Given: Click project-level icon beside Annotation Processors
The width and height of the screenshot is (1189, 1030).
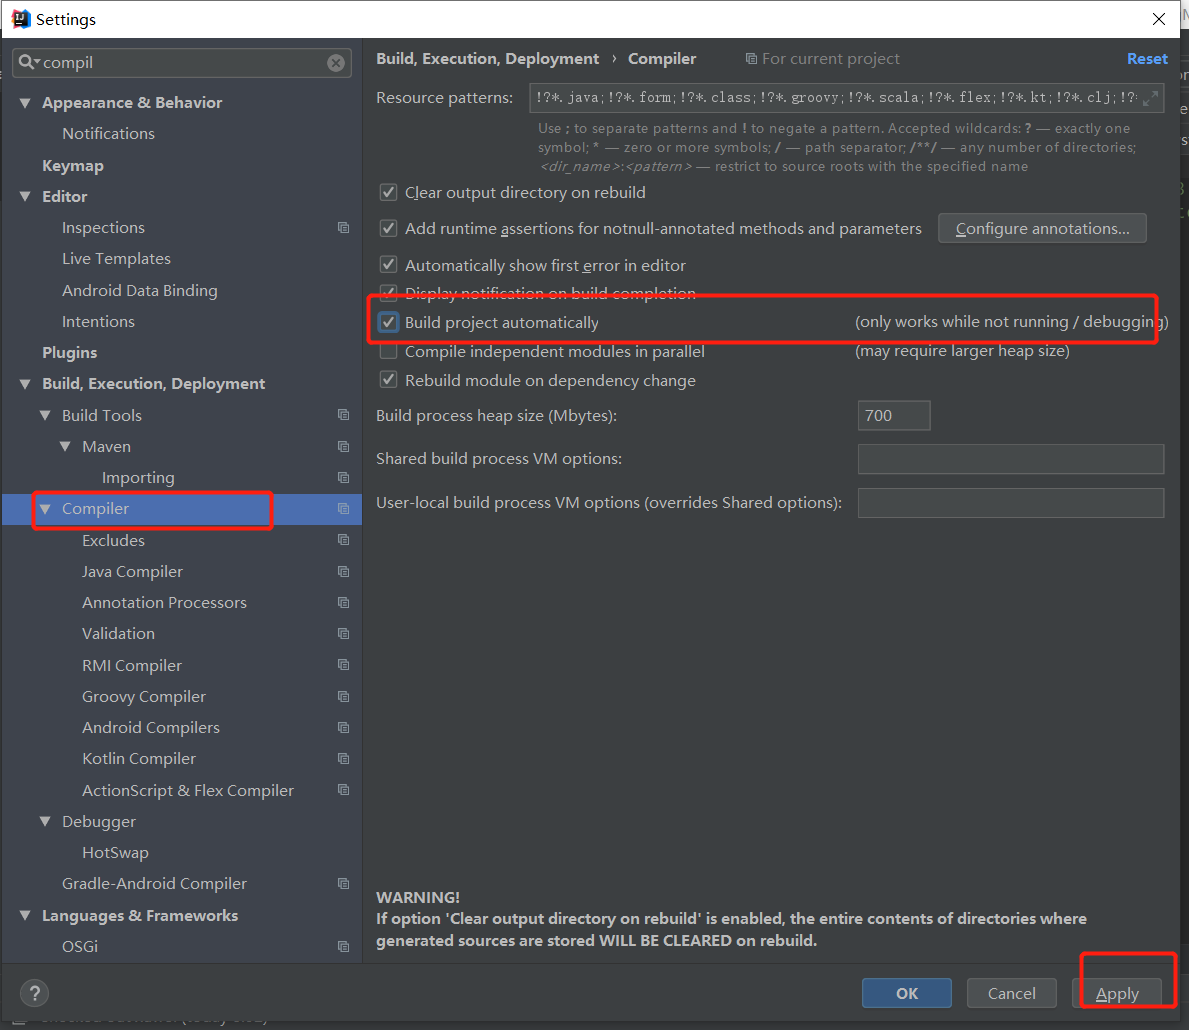Looking at the screenshot, I should [344, 602].
